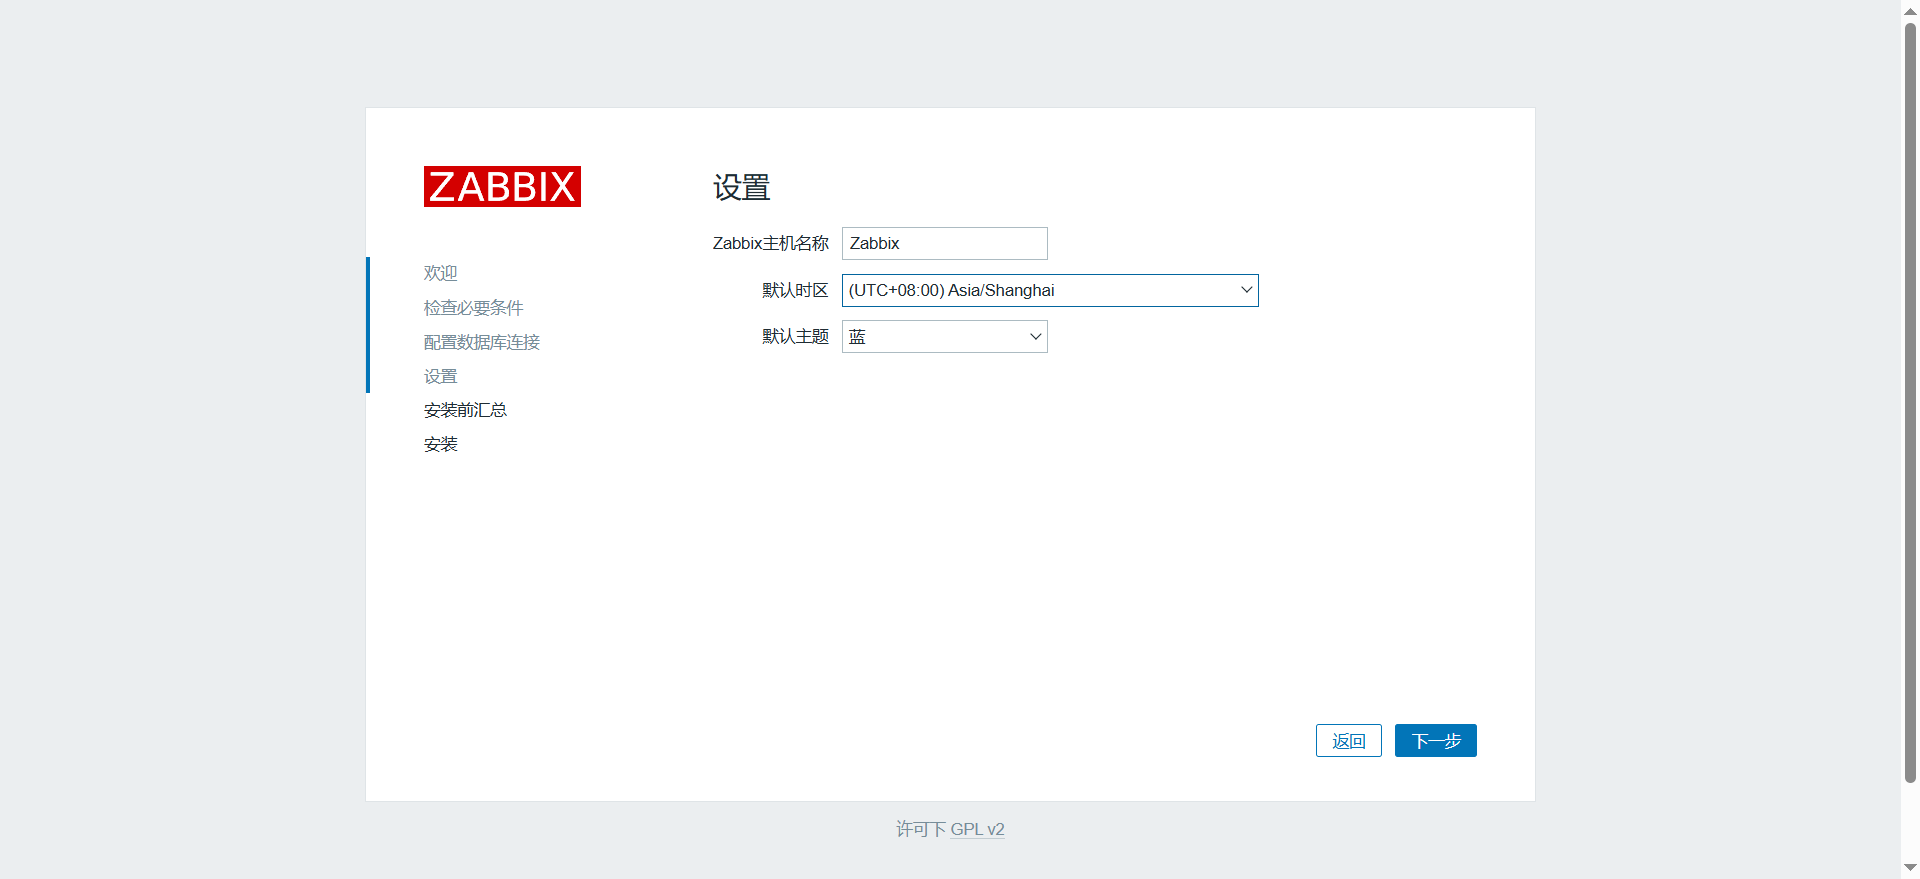
Task: Click the Zabbix主机名称 label
Action: 770,243
